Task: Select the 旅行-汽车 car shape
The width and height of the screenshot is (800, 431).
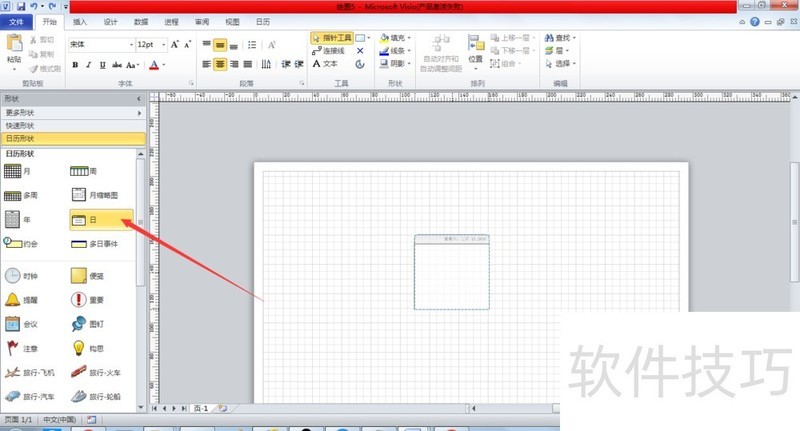Action: 29,396
